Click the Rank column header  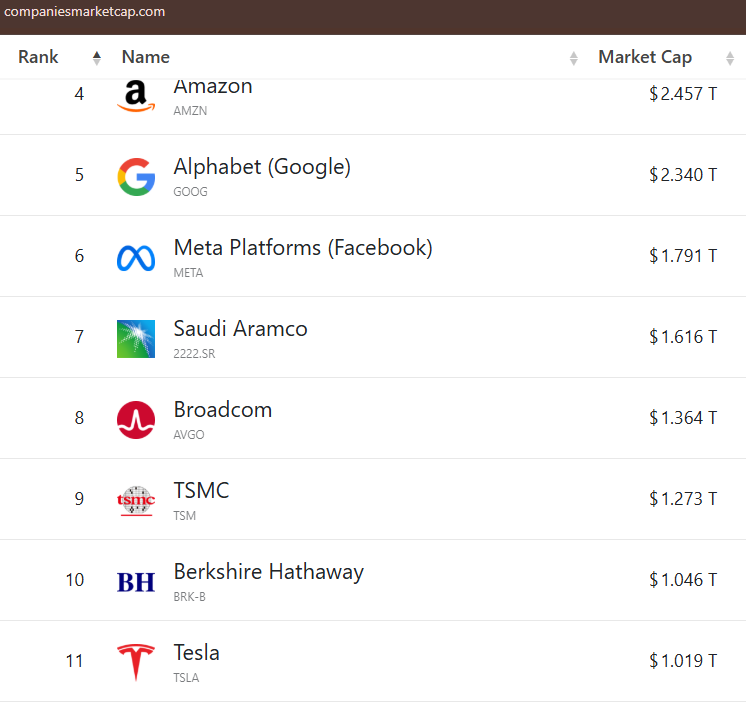(38, 57)
